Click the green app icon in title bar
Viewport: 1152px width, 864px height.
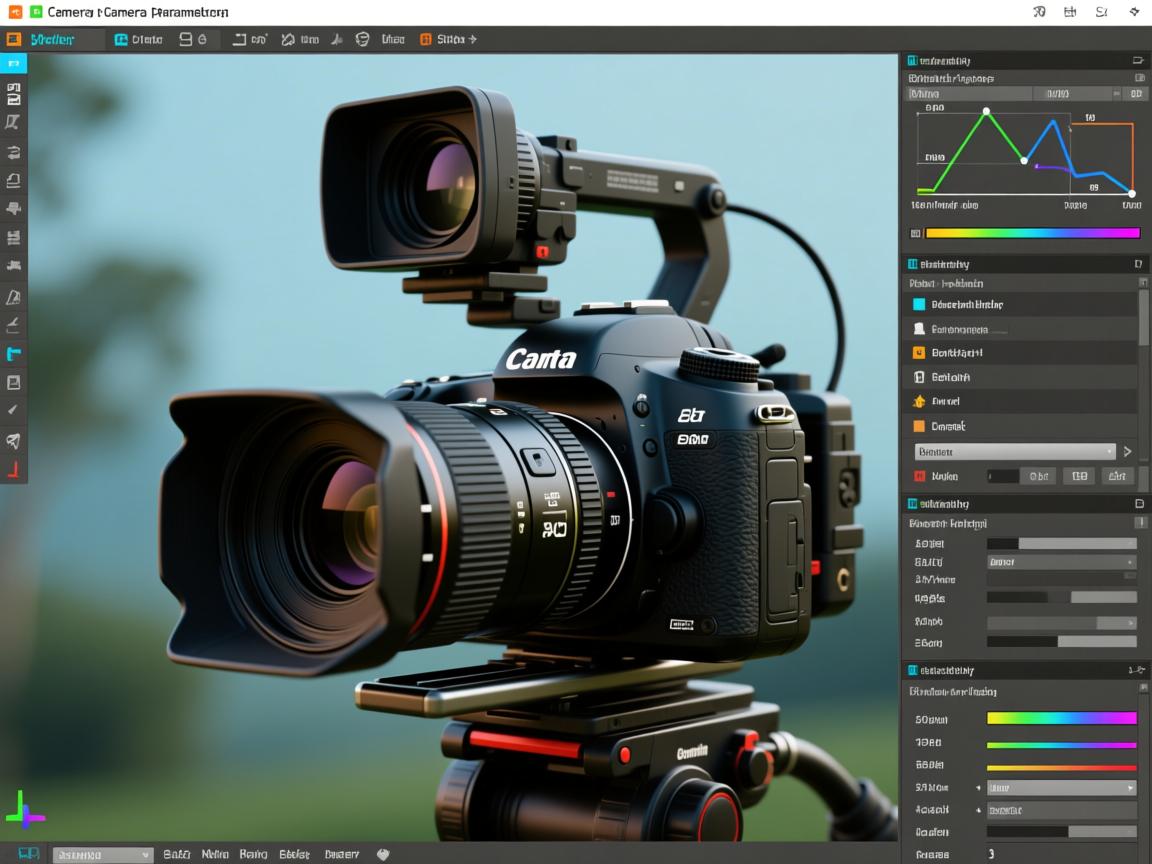point(36,12)
